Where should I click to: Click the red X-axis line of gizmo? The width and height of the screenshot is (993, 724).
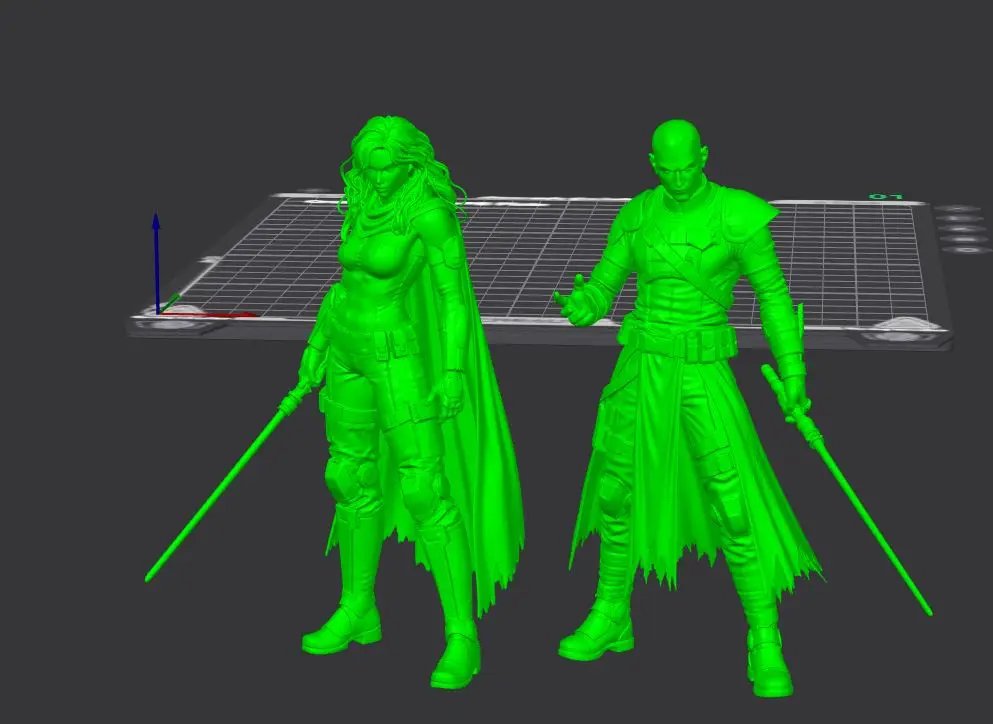click(209, 314)
